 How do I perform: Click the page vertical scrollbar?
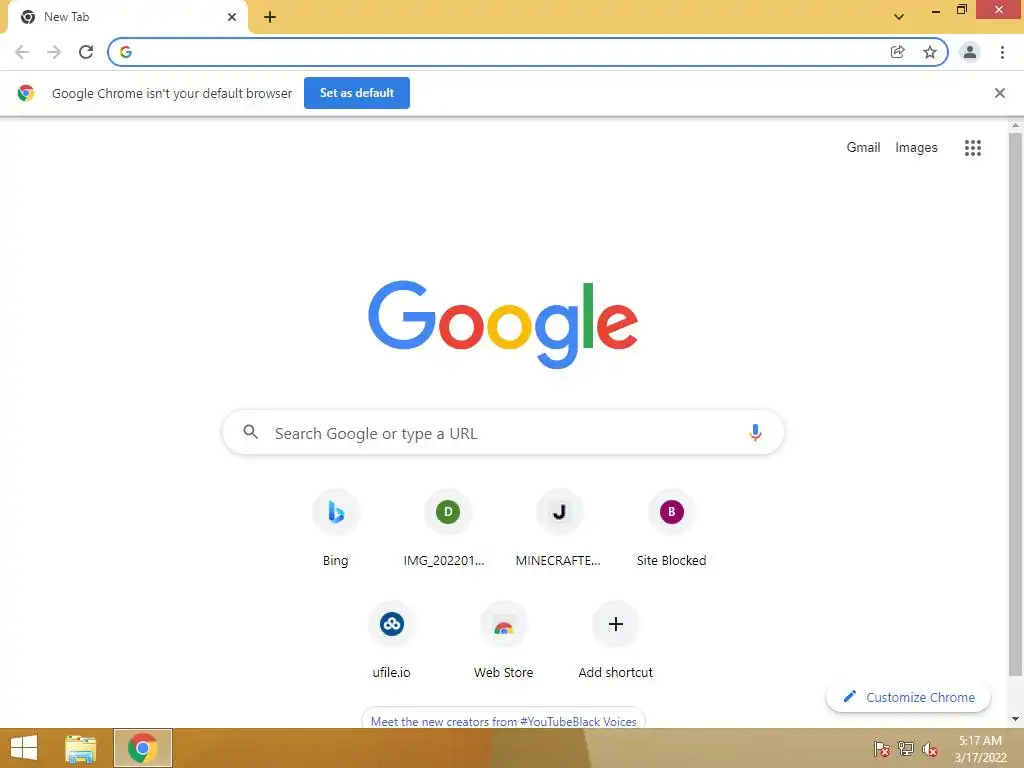point(1015,405)
